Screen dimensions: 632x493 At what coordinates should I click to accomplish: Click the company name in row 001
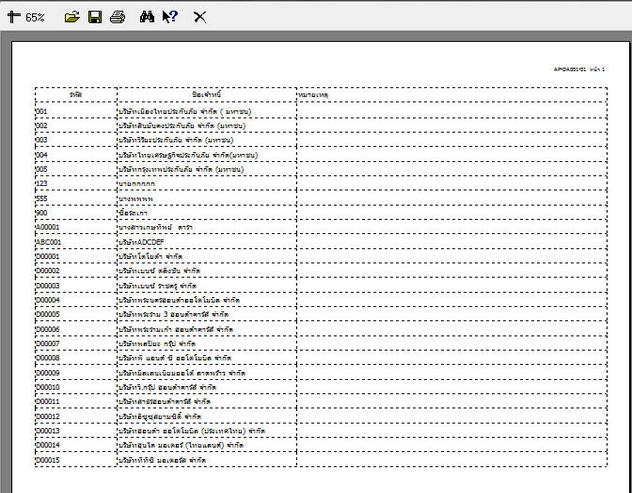point(185,111)
